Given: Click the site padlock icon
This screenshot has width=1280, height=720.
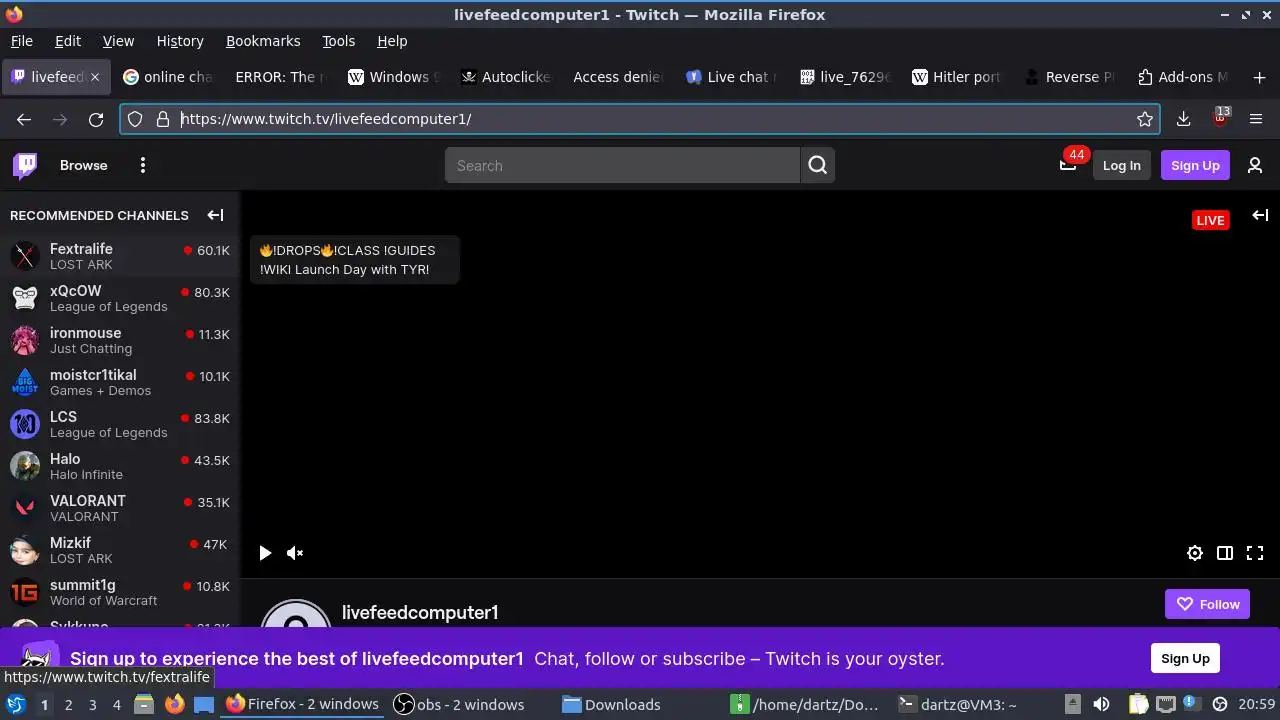Looking at the screenshot, I should click(x=163, y=119).
